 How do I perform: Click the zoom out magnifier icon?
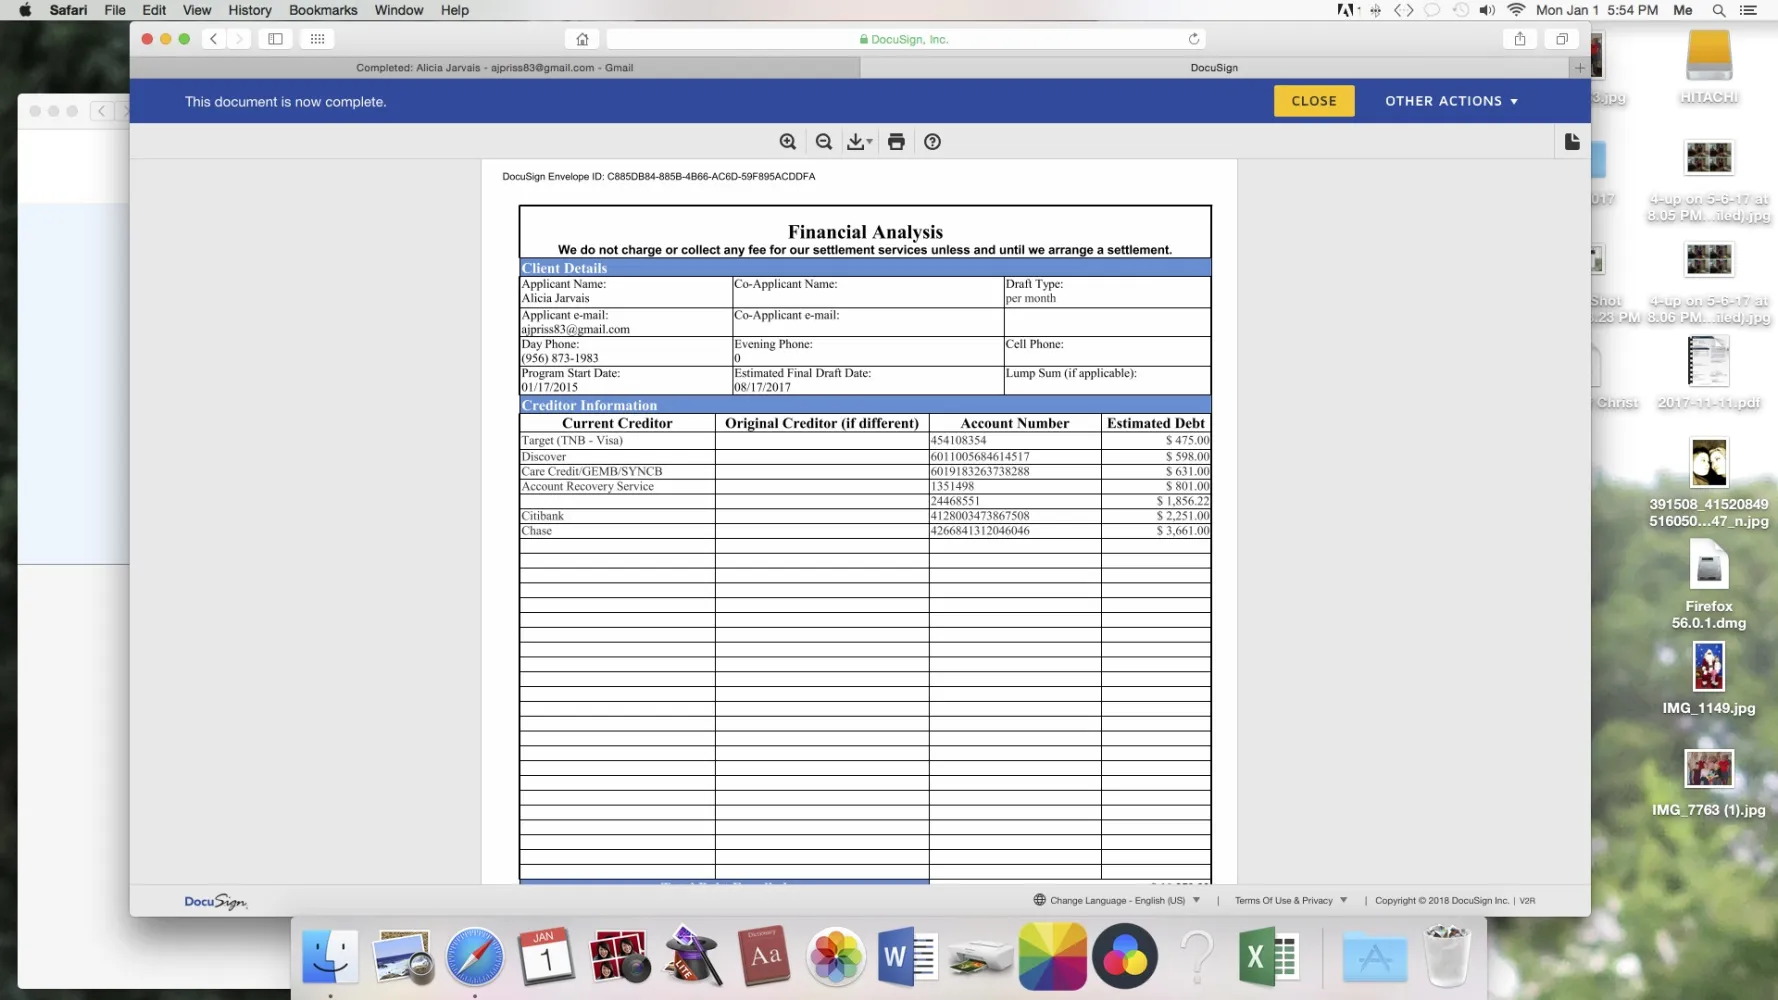824,142
